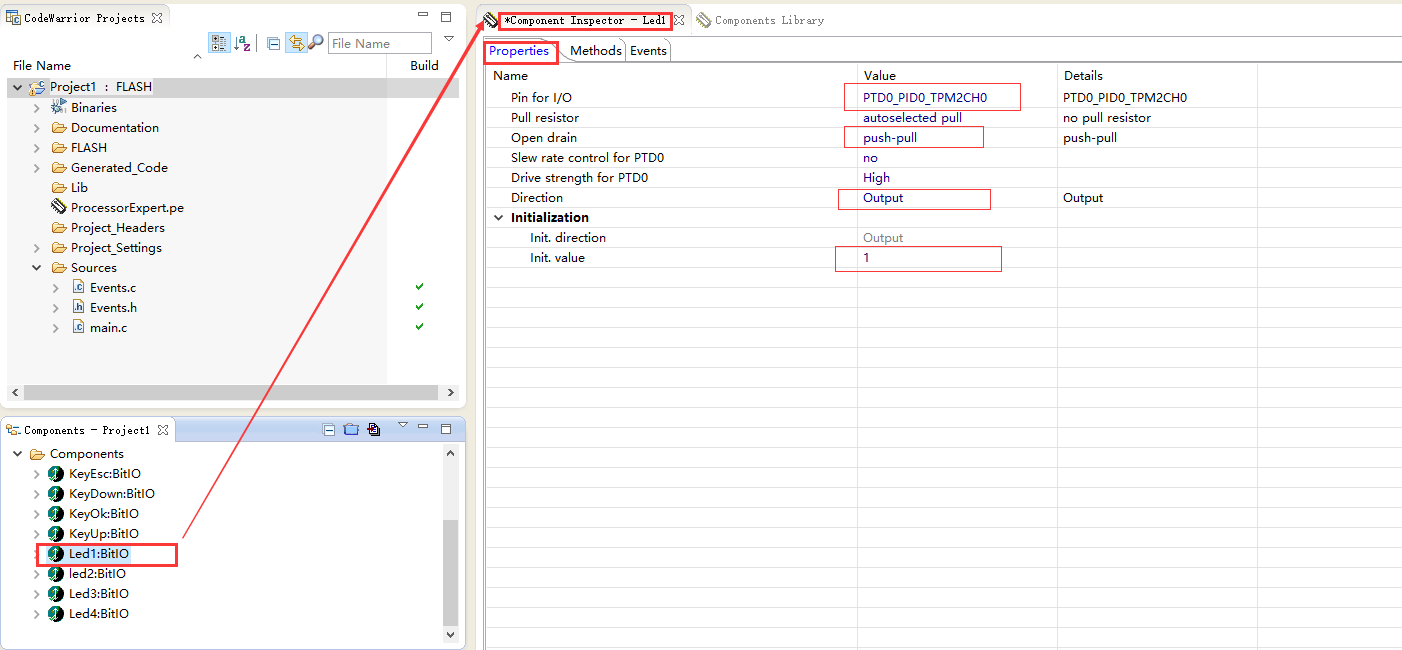Click the File Name filter input field
This screenshot has width=1402, height=650.
[380, 43]
